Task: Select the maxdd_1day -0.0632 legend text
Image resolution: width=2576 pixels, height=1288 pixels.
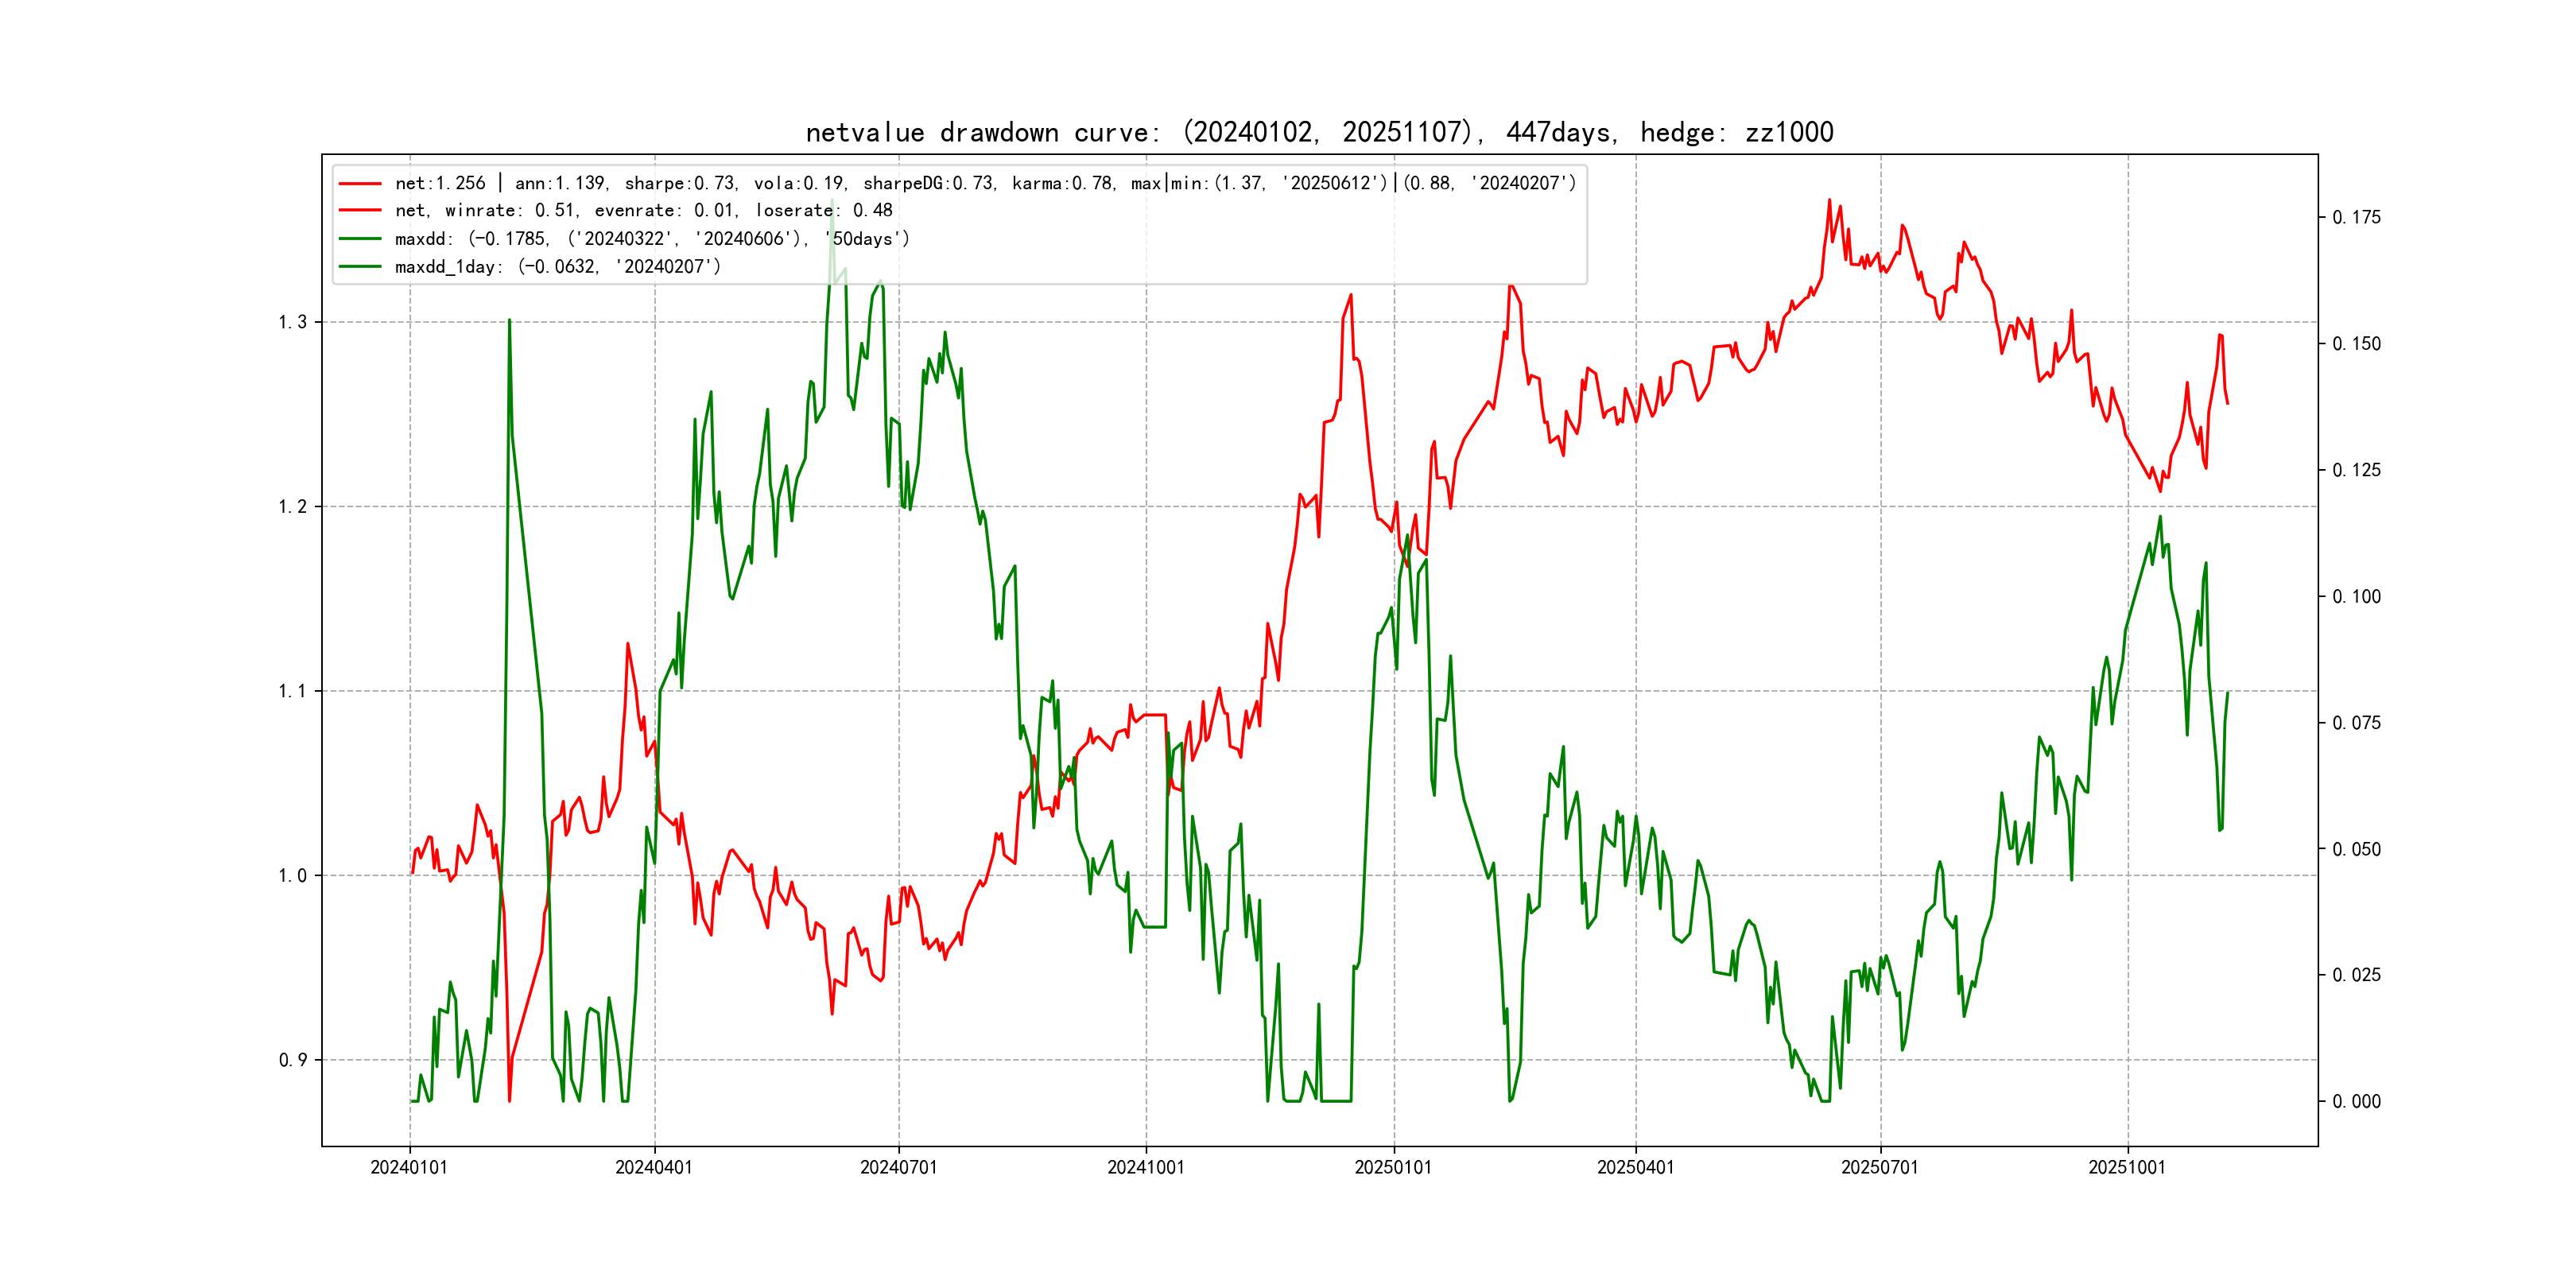Action: pos(557,267)
